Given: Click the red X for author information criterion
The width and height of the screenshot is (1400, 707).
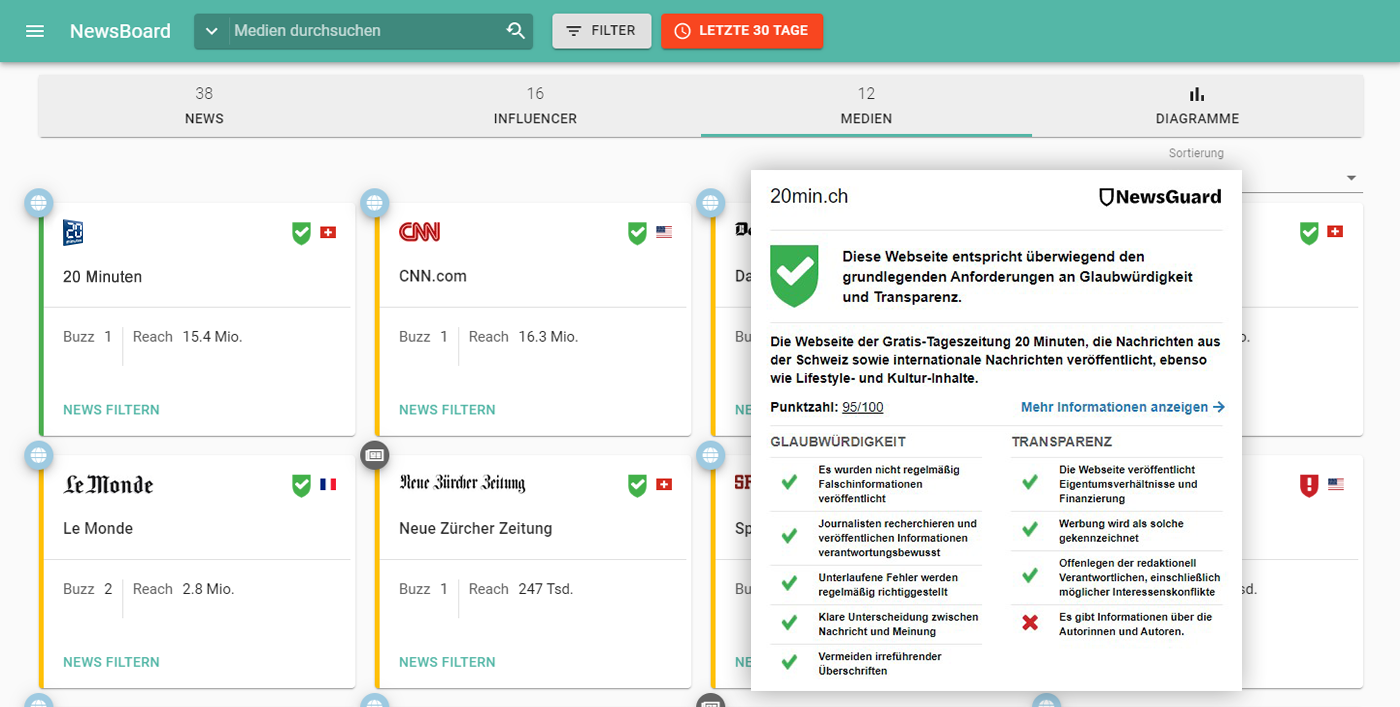Looking at the screenshot, I should (x=1030, y=624).
